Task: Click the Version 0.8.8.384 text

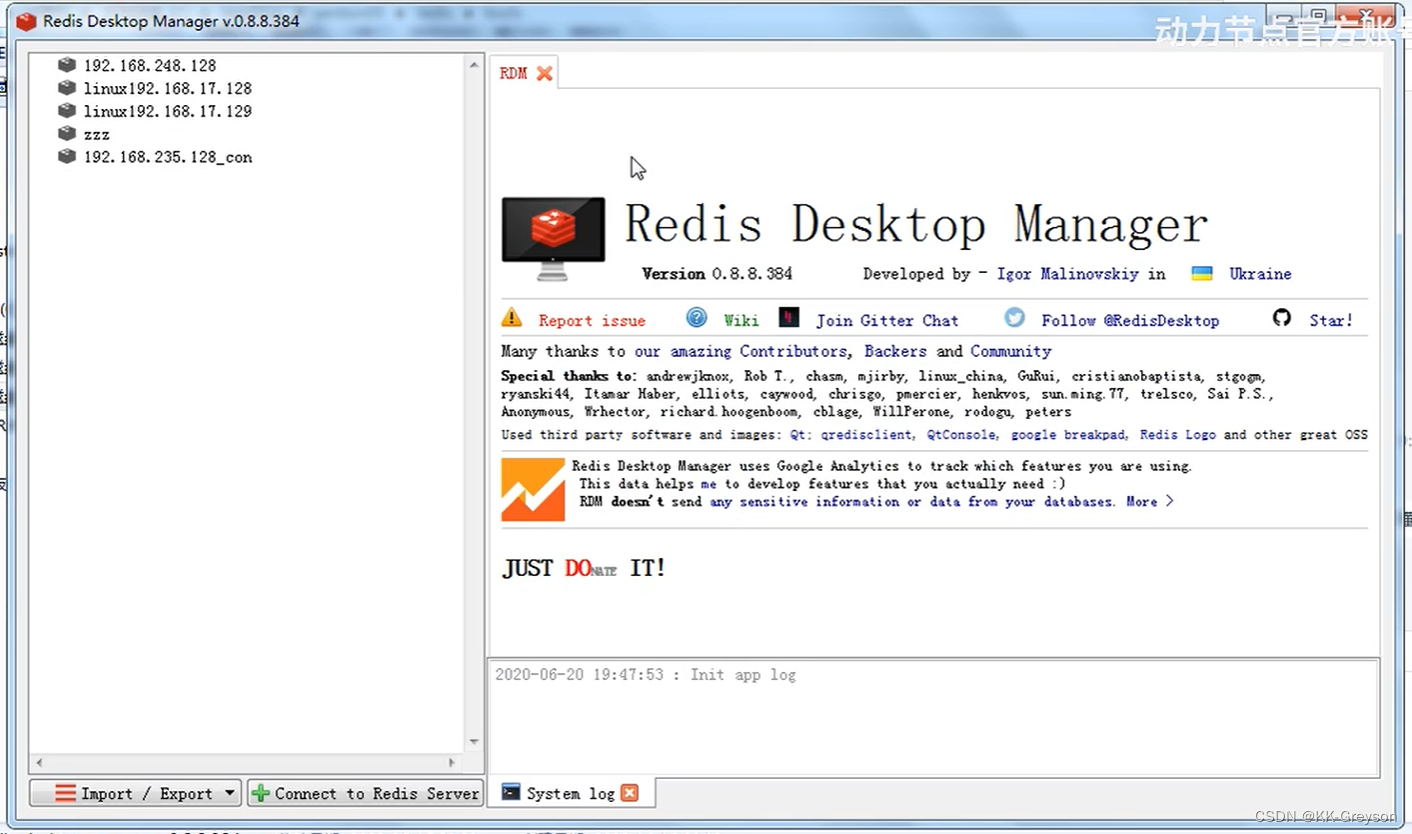Action: click(717, 274)
